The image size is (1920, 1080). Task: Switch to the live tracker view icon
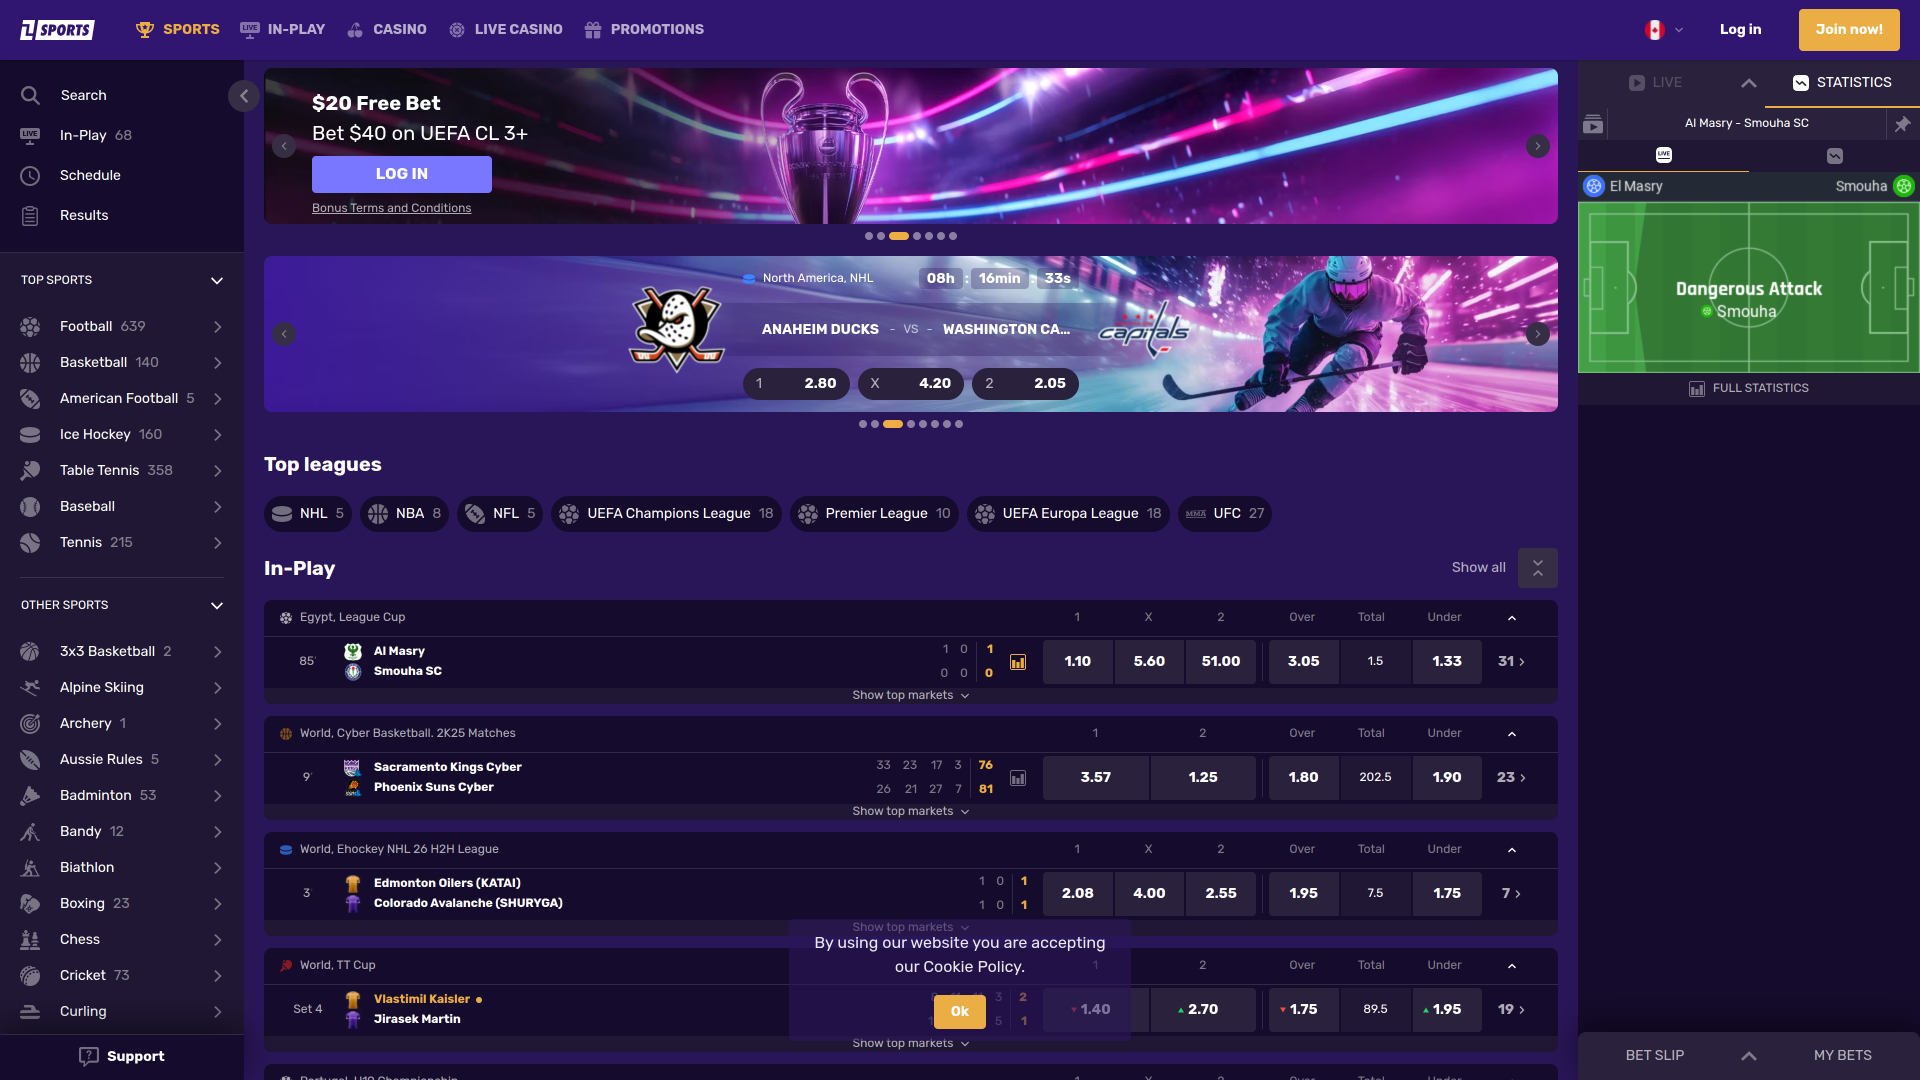tap(1664, 155)
